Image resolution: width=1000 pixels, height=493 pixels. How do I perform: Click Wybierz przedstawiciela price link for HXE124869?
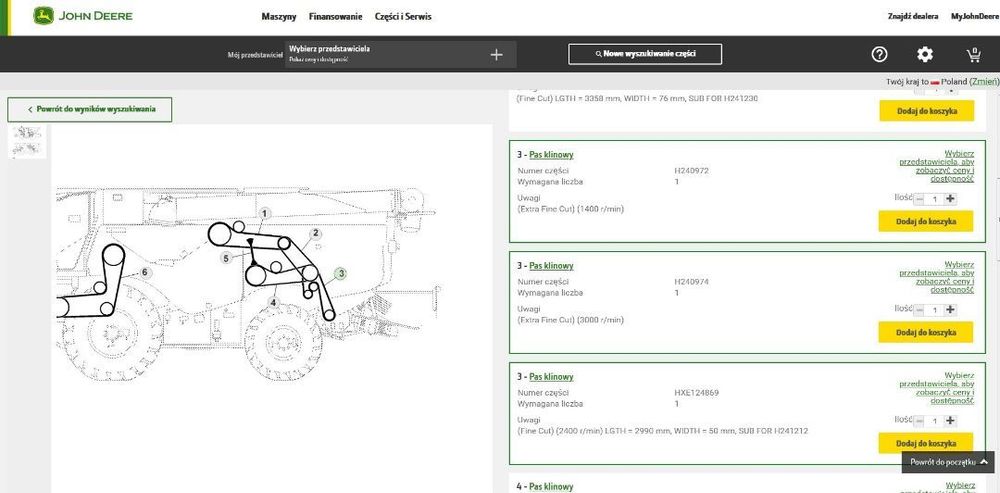coord(937,388)
